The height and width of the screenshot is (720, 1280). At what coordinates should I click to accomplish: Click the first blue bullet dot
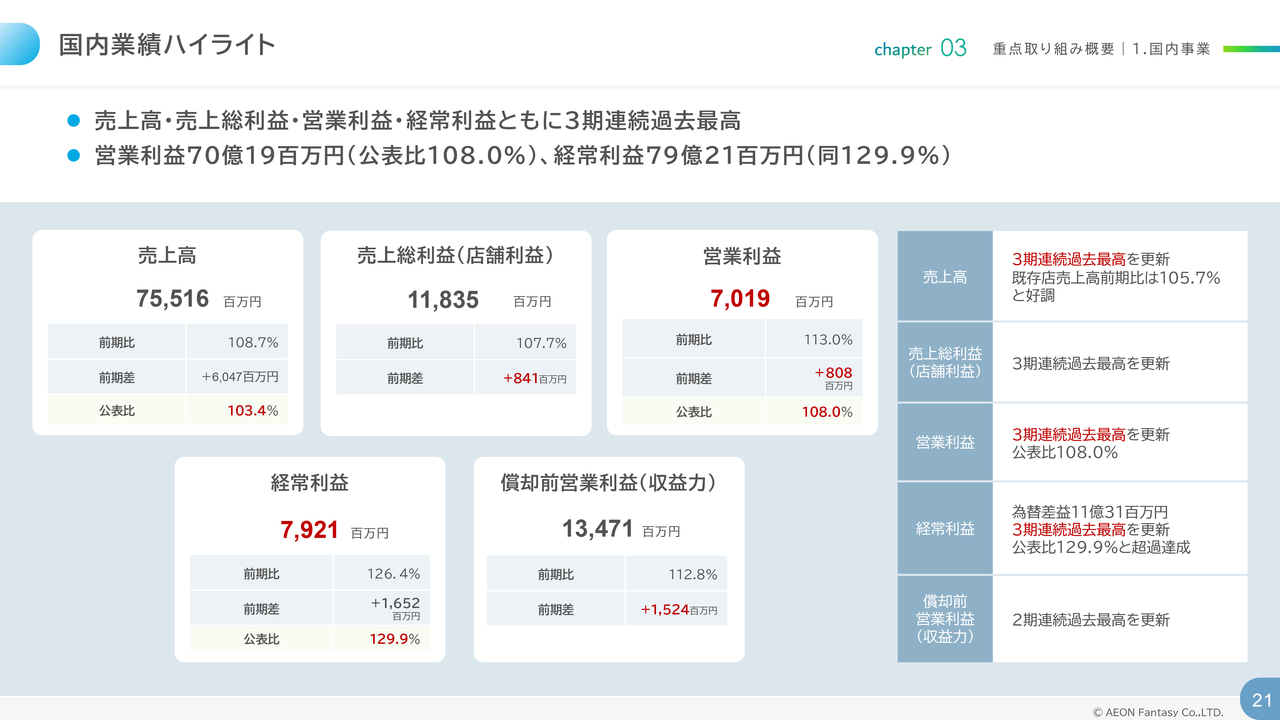click(x=72, y=121)
